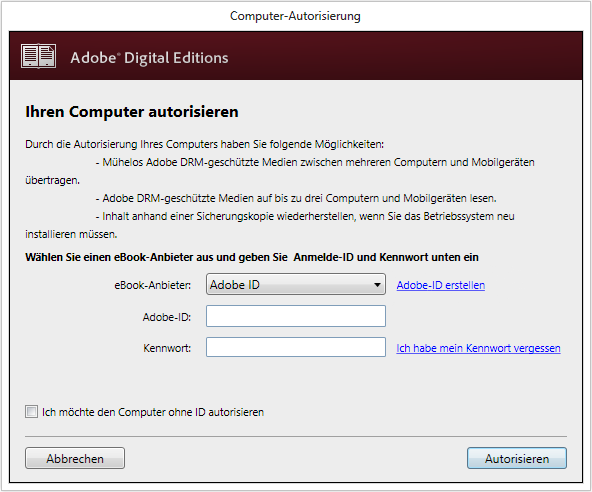Open the eBook-Anbieter combo box showing Adobe ID
This screenshot has height=492, width=592.
(x=296, y=284)
